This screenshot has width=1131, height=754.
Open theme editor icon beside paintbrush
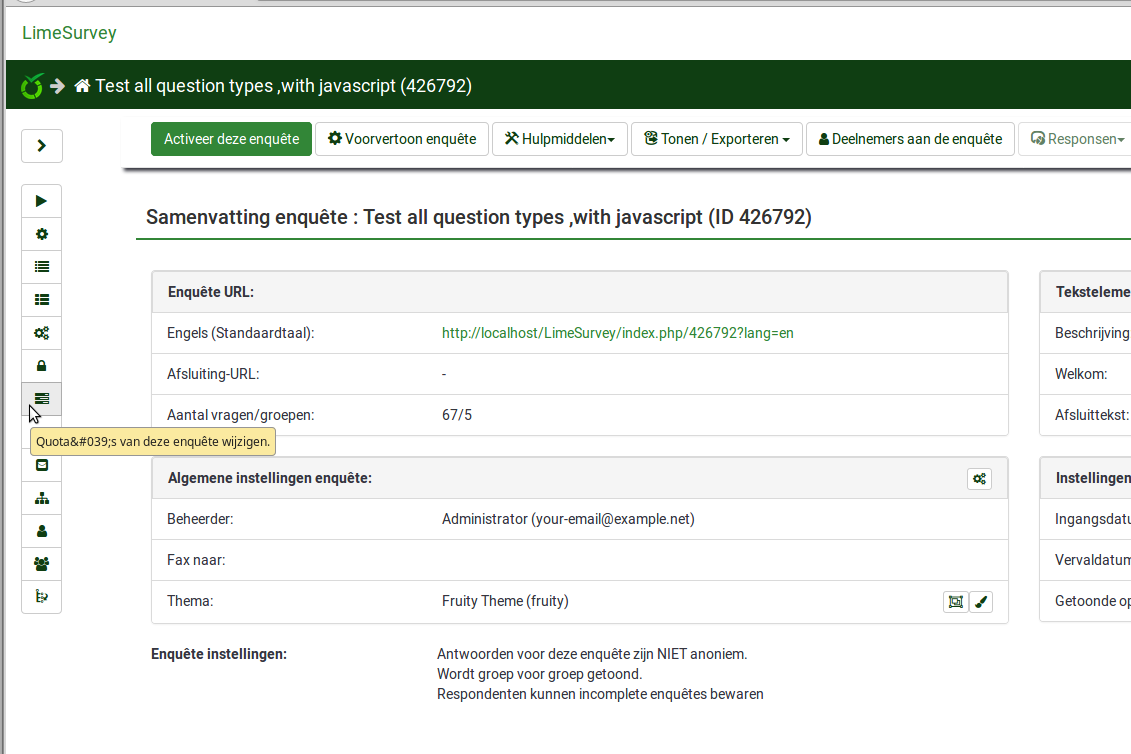coord(955,601)
